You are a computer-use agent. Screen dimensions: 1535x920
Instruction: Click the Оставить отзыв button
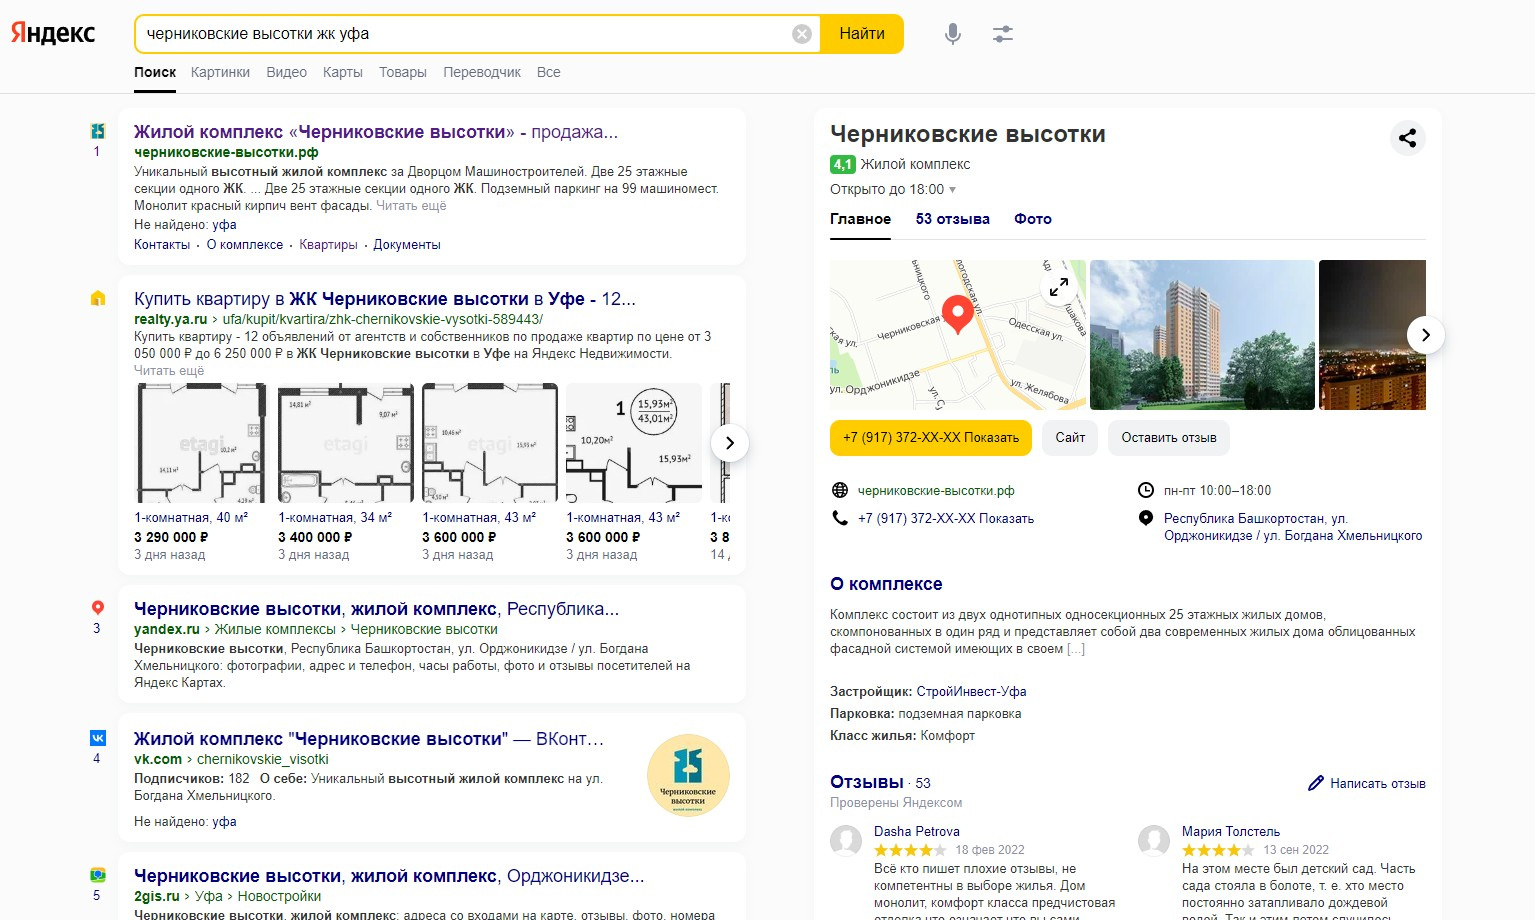pyautogui.click(x=1169, y=438)
